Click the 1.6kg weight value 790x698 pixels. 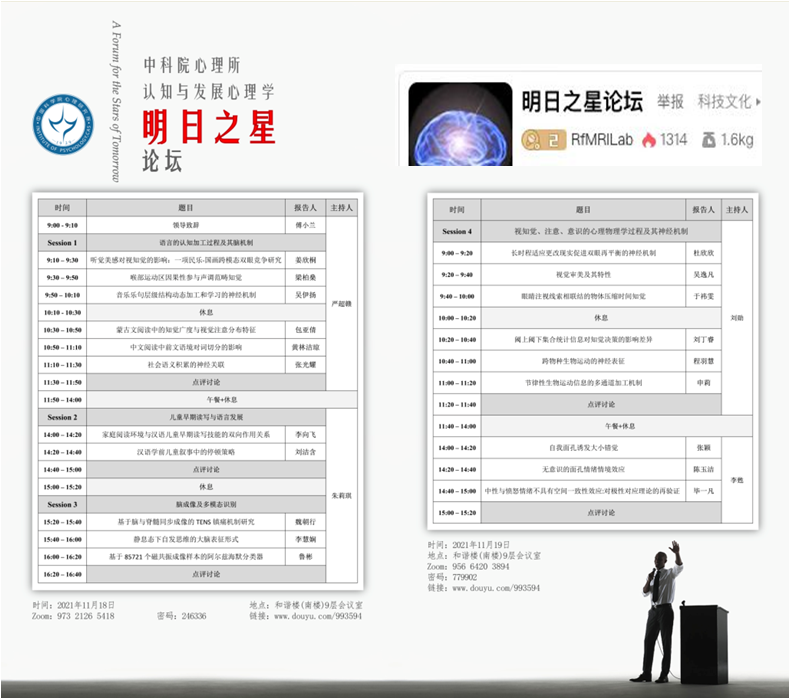tap(736, 139)
